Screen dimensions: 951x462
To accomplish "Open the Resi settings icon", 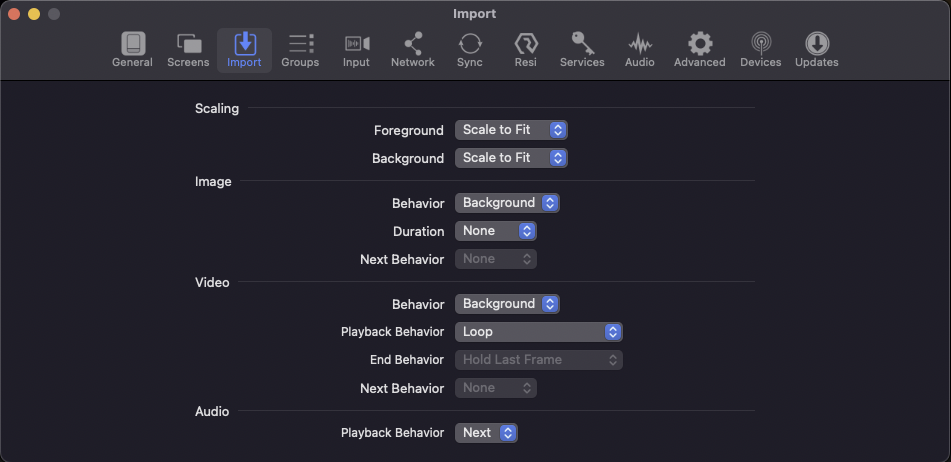I will pos(526,44).
